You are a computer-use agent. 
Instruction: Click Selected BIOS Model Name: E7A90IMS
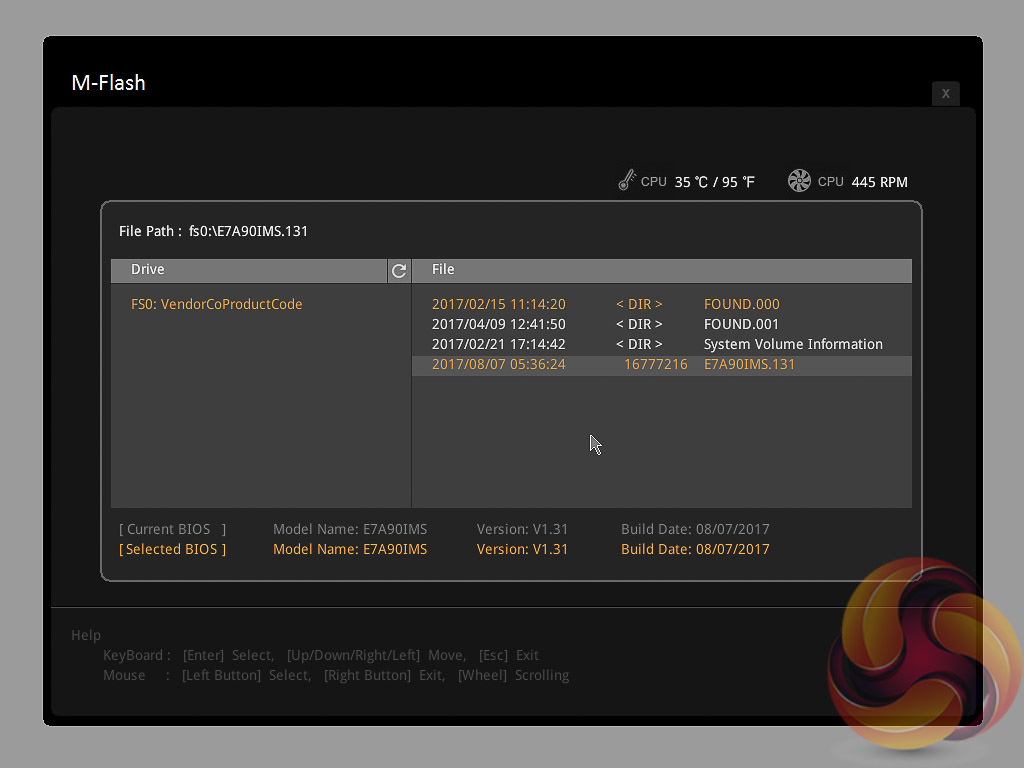[350, 549]
